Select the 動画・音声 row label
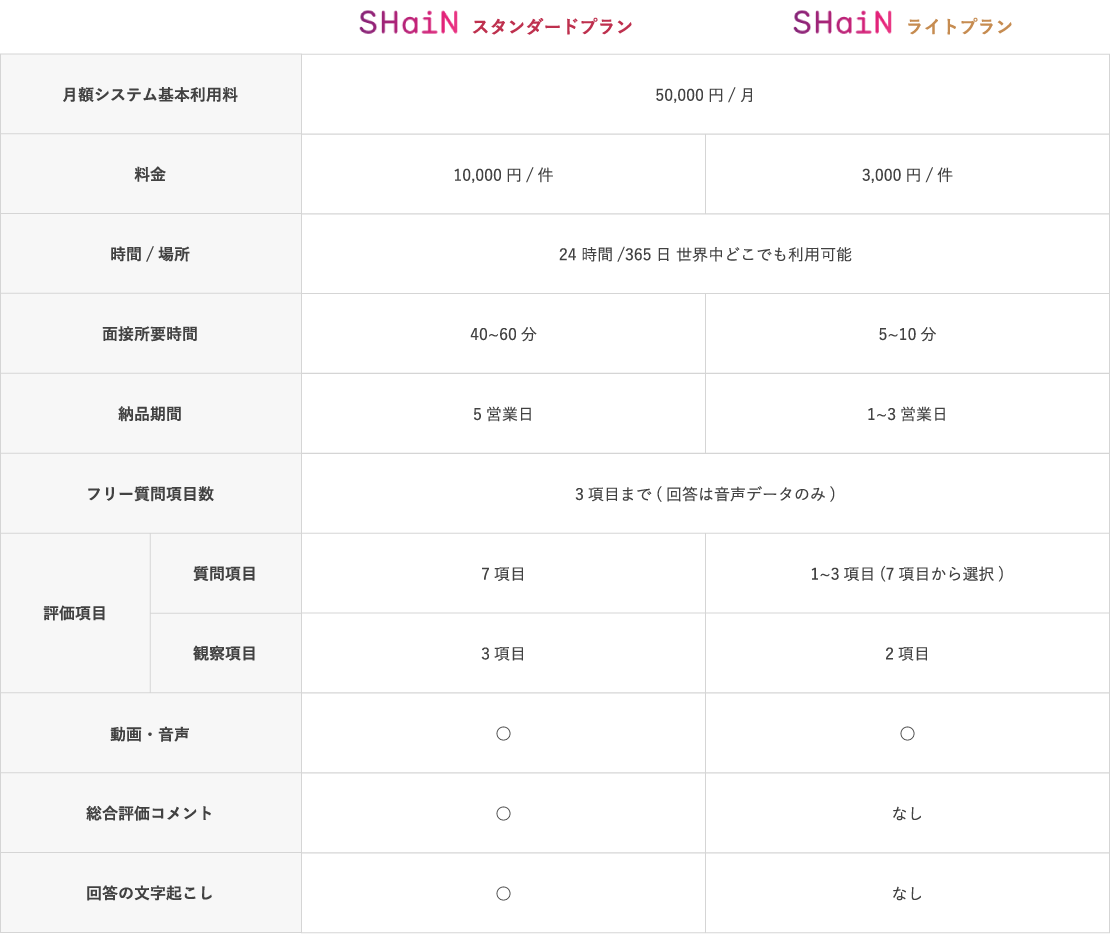Screen dimensions: 1110x940 click(150, 734)
